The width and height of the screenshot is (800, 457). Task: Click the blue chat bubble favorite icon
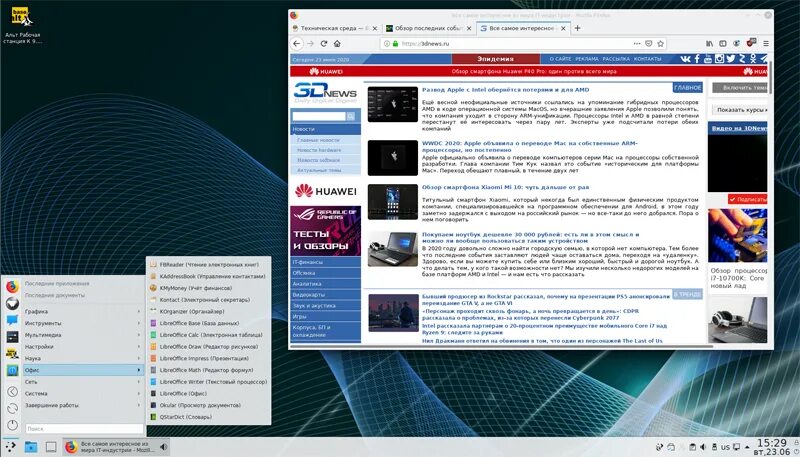12,320
